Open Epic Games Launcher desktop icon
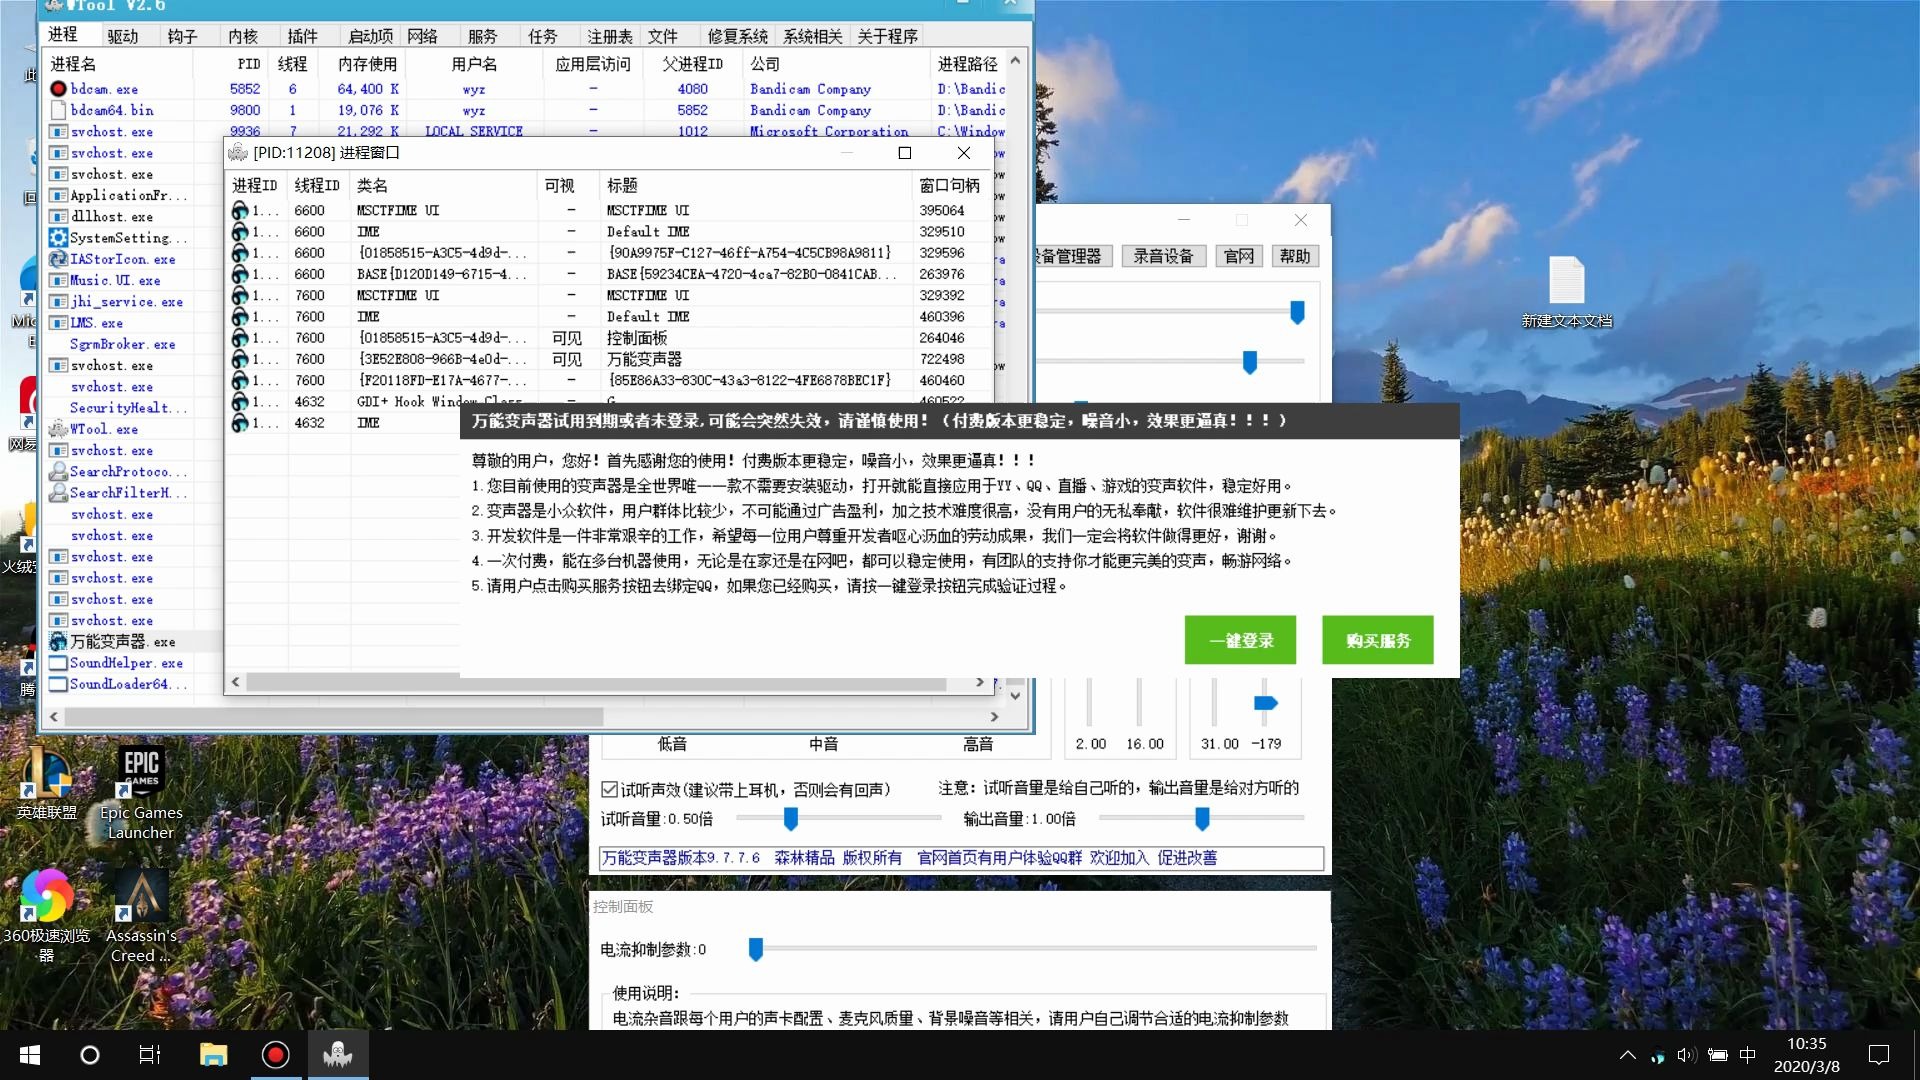 [x=141, y=794]
